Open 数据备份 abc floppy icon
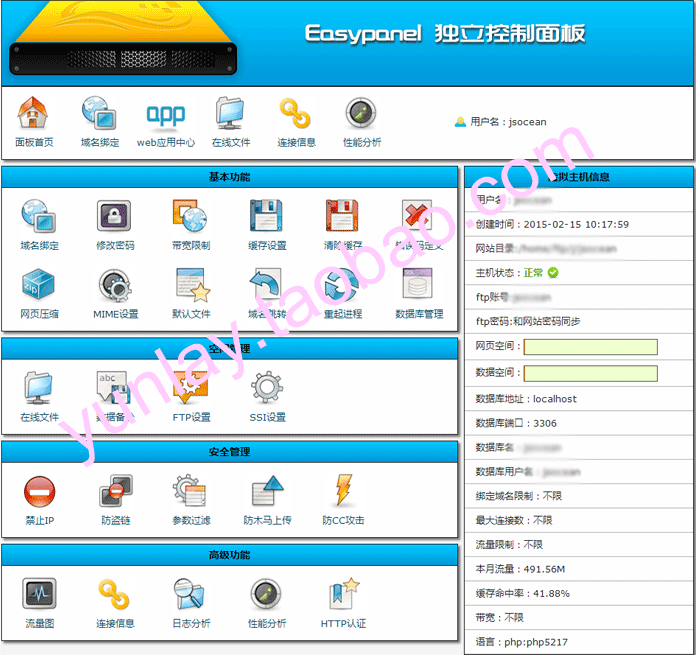The image size is (696, 655). click(x=113, y=388)
